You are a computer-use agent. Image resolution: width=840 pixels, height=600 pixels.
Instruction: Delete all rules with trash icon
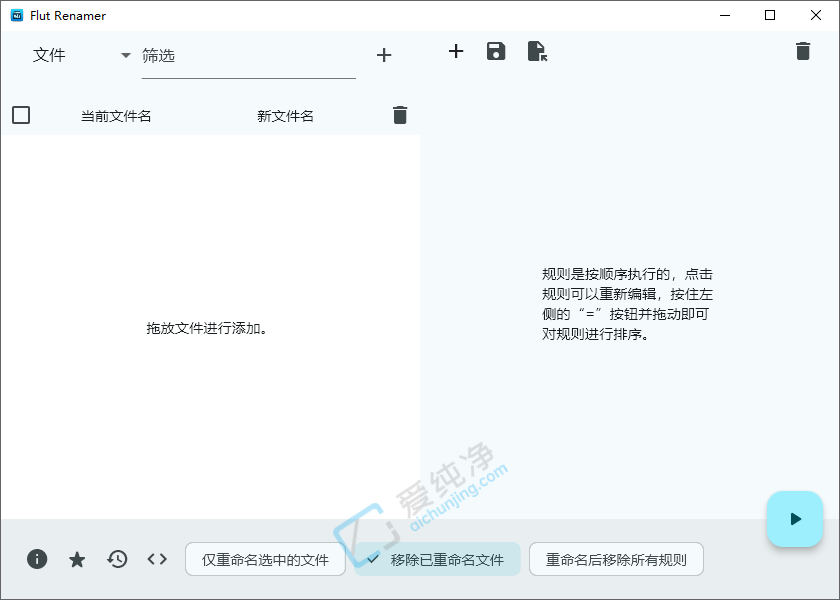(802, 51)
